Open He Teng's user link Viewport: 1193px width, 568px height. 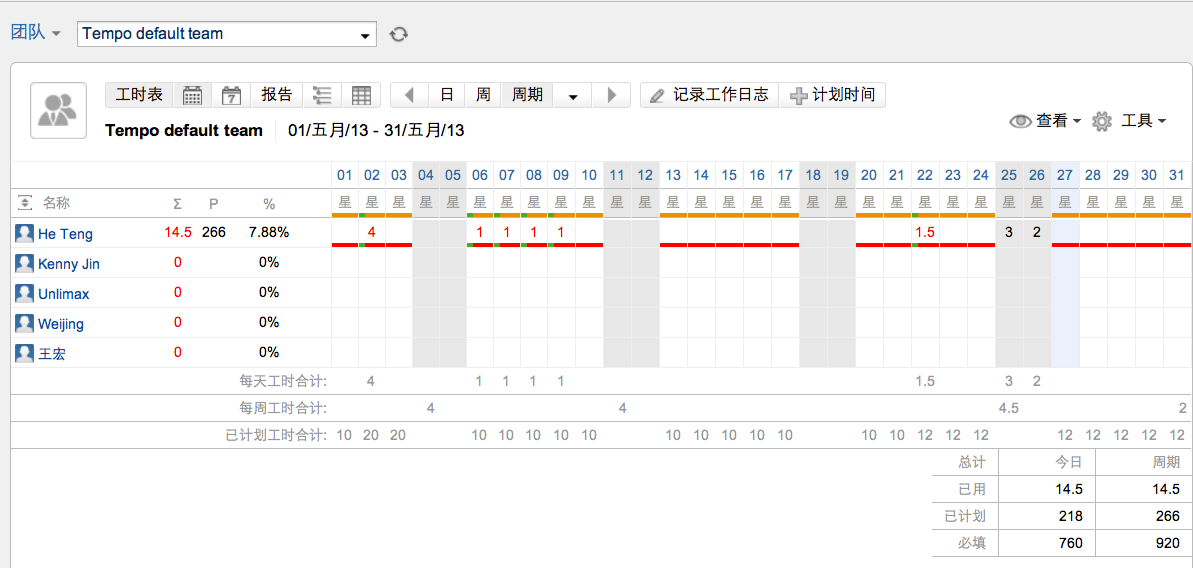65,234
